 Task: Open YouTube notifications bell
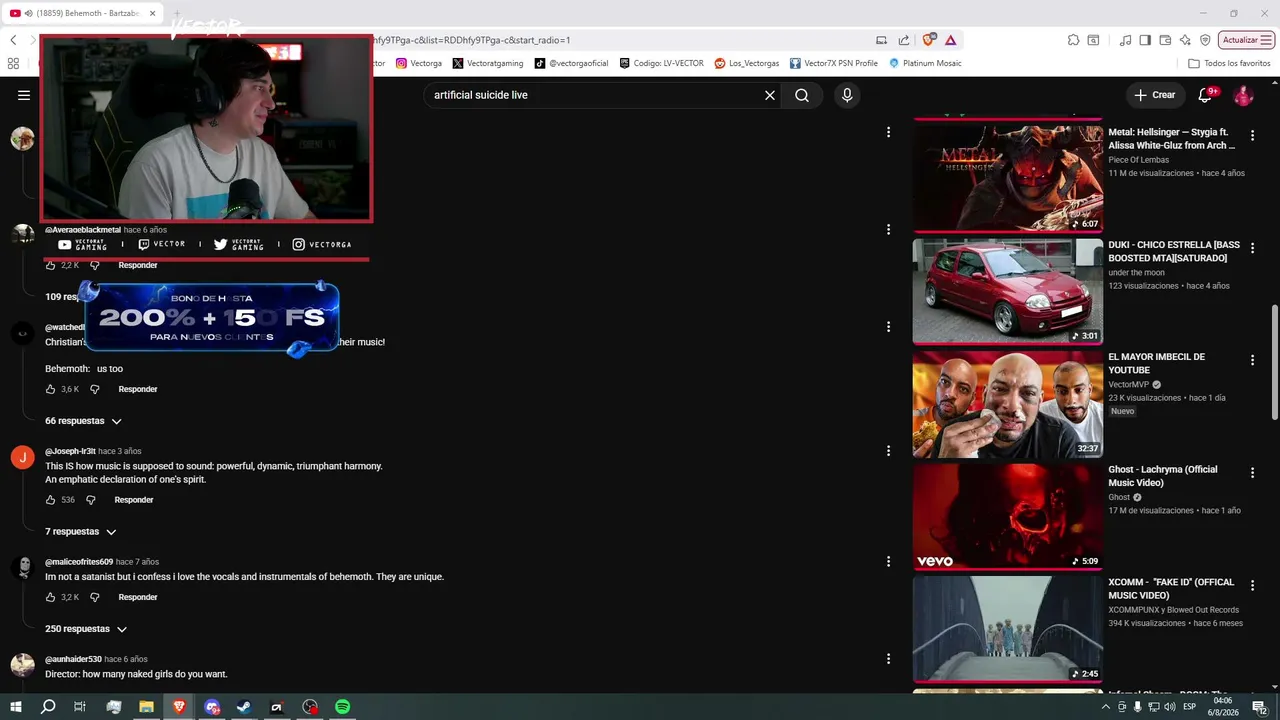point(1206,95)
